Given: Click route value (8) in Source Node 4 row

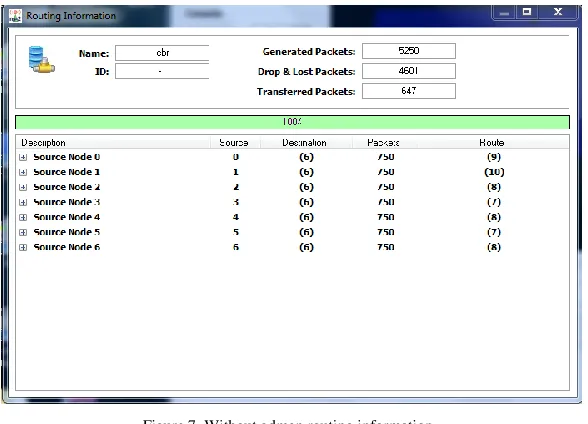Looking at the screenshot, I should [494, 217].
